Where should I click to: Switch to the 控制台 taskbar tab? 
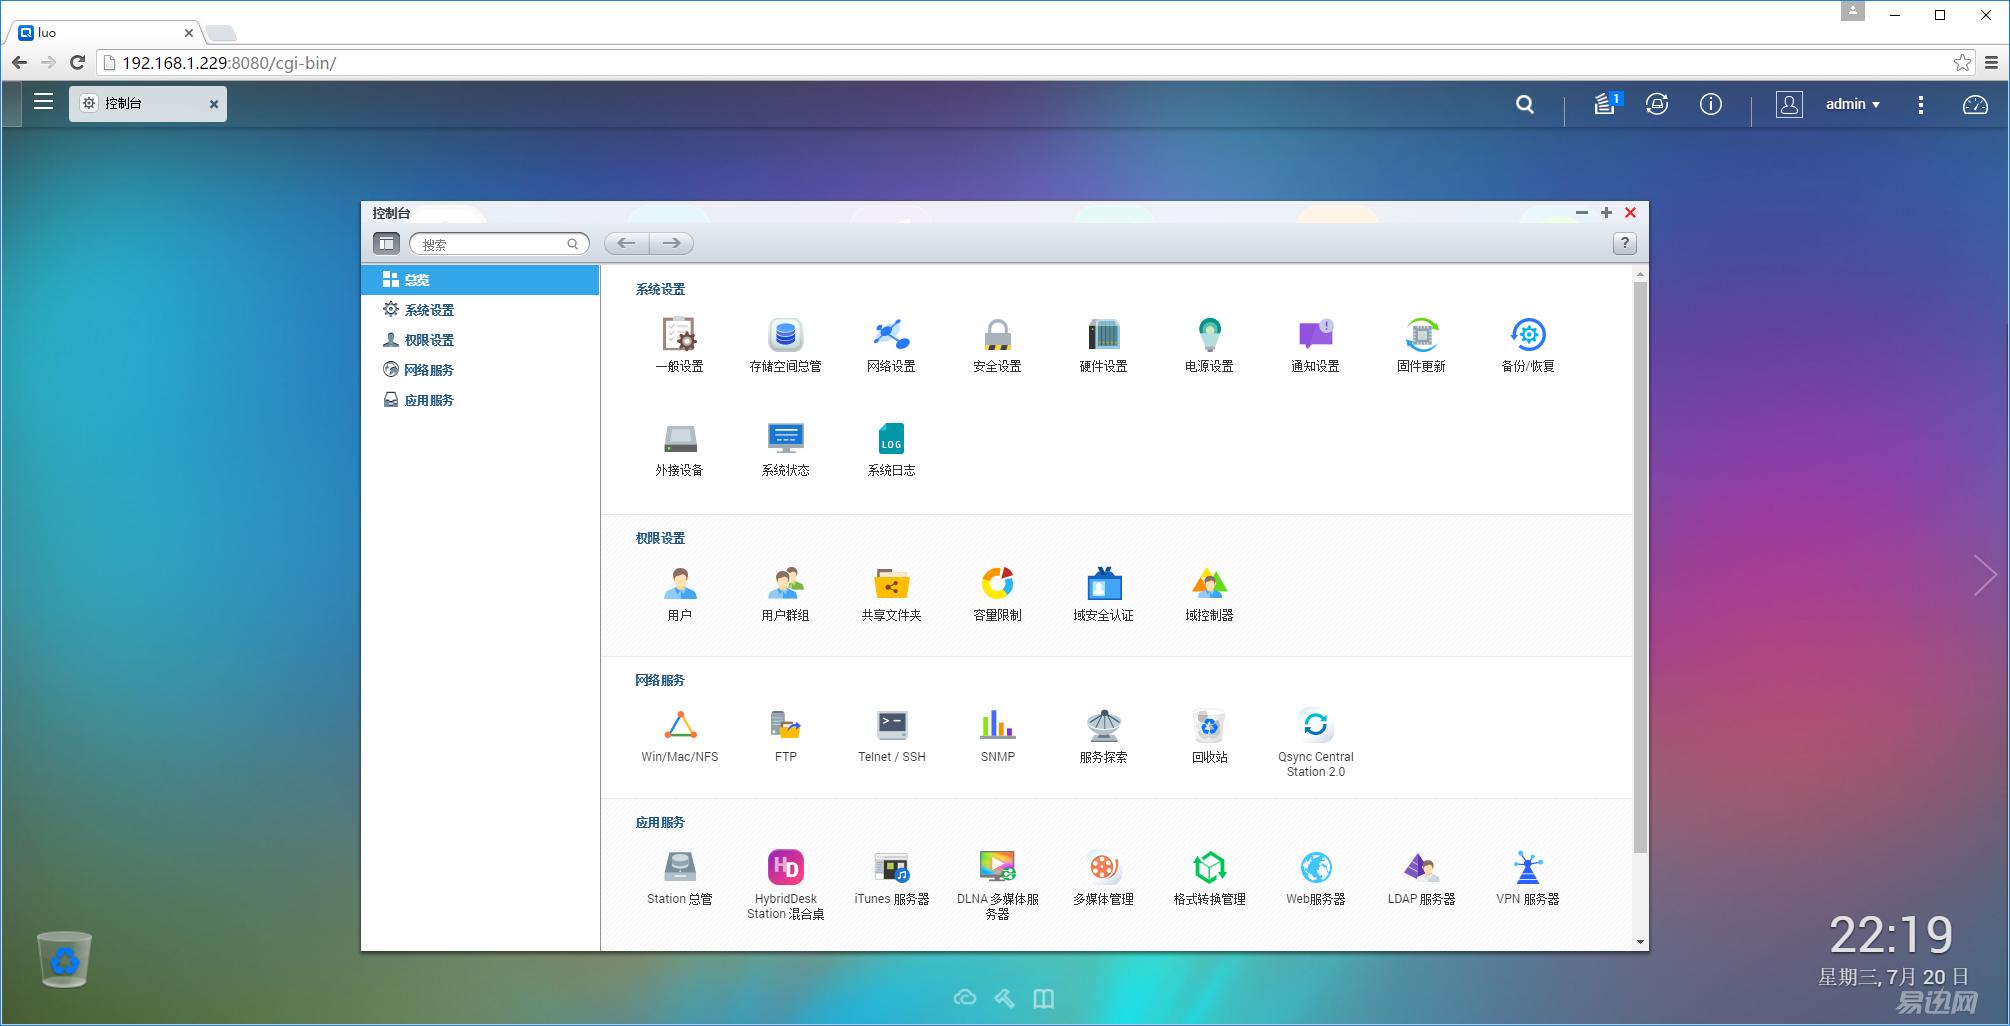(x=147, y=103)
